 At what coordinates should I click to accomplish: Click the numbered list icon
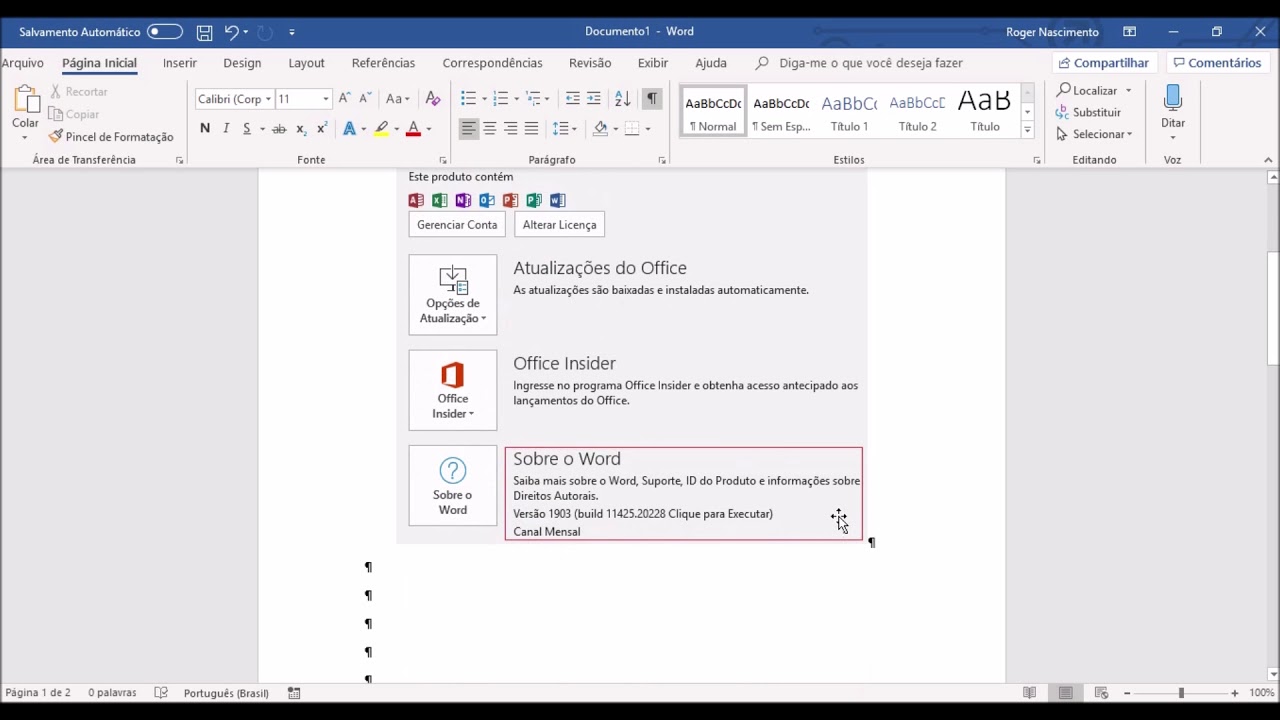coord(501,99)
